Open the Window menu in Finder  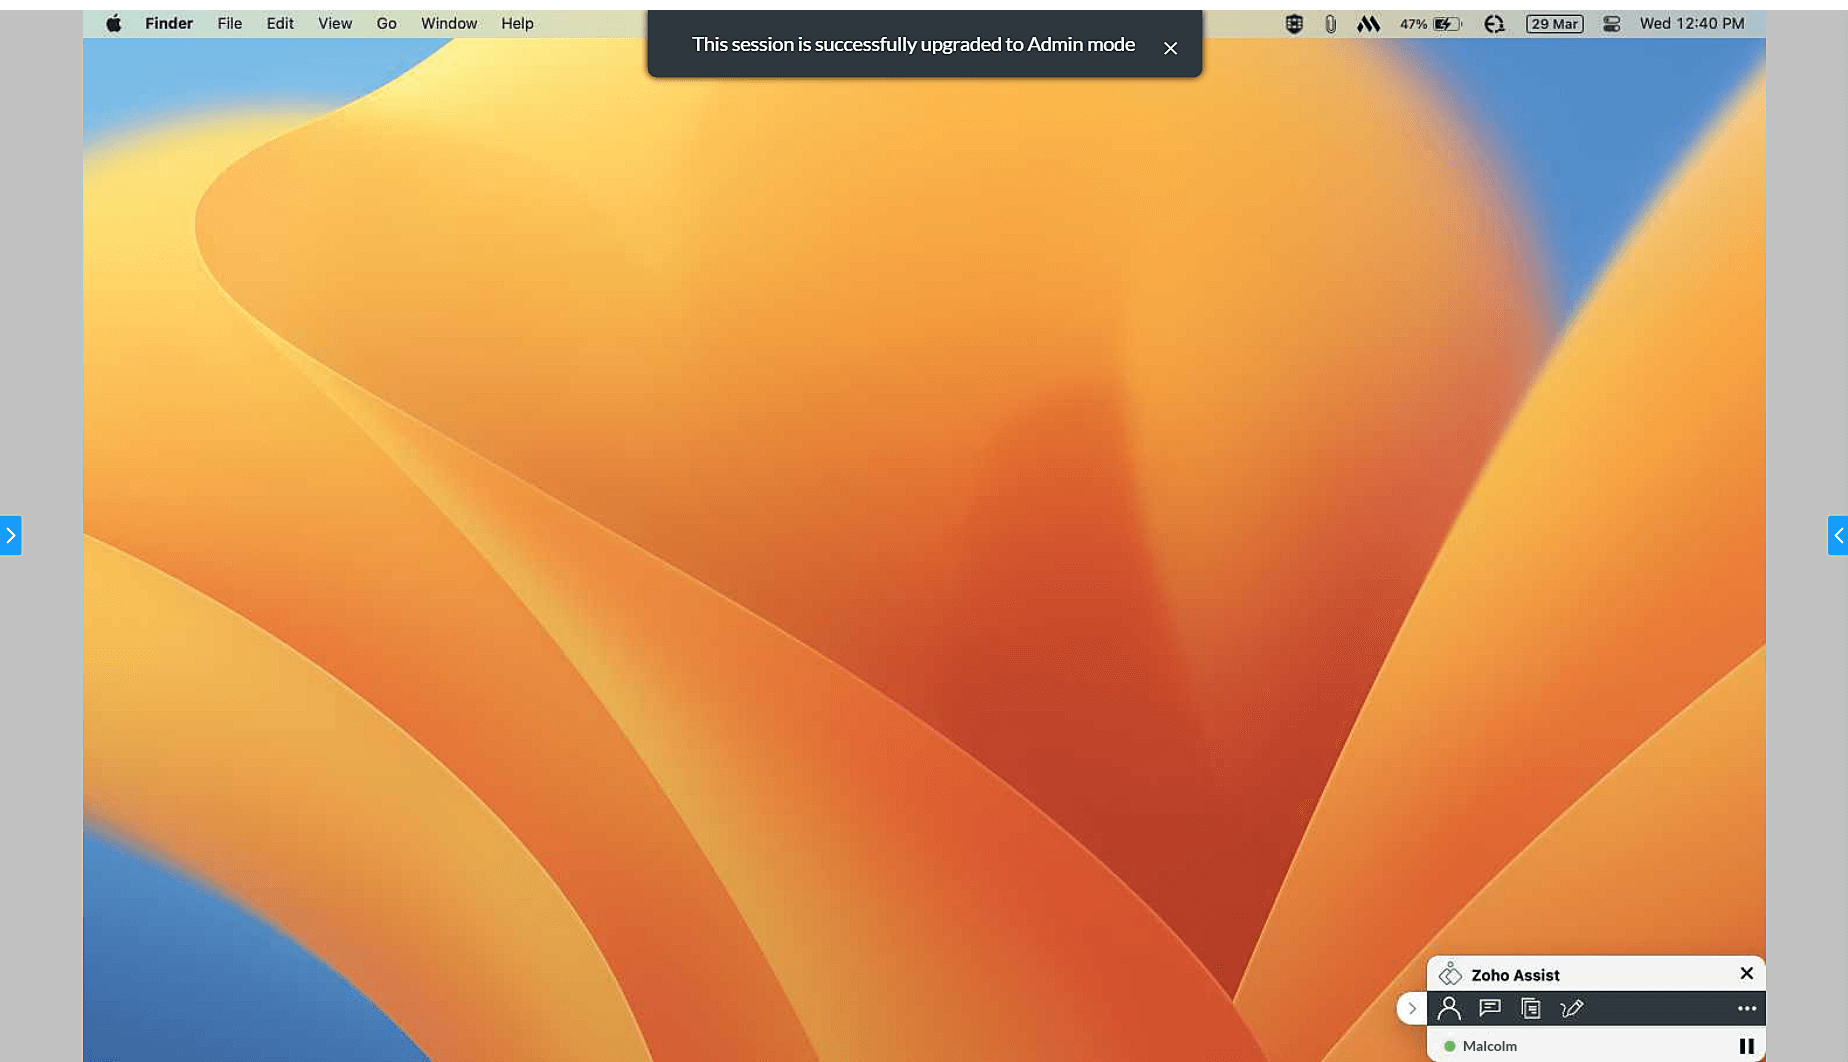click(448, 23)
